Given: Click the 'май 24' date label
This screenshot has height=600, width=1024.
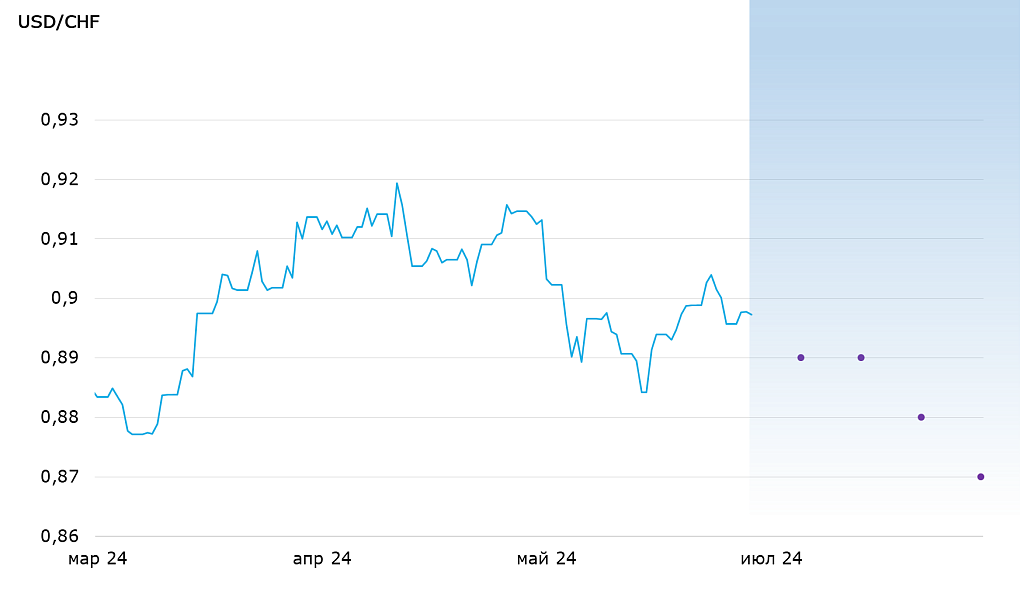Looking at the screenshot, I should pos(546,559).
